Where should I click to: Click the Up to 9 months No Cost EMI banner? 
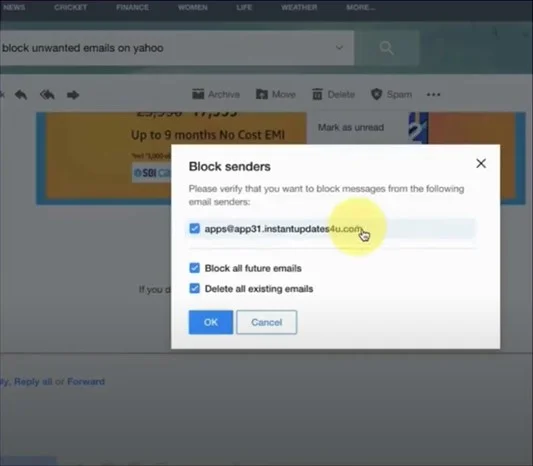click(208, 135)
